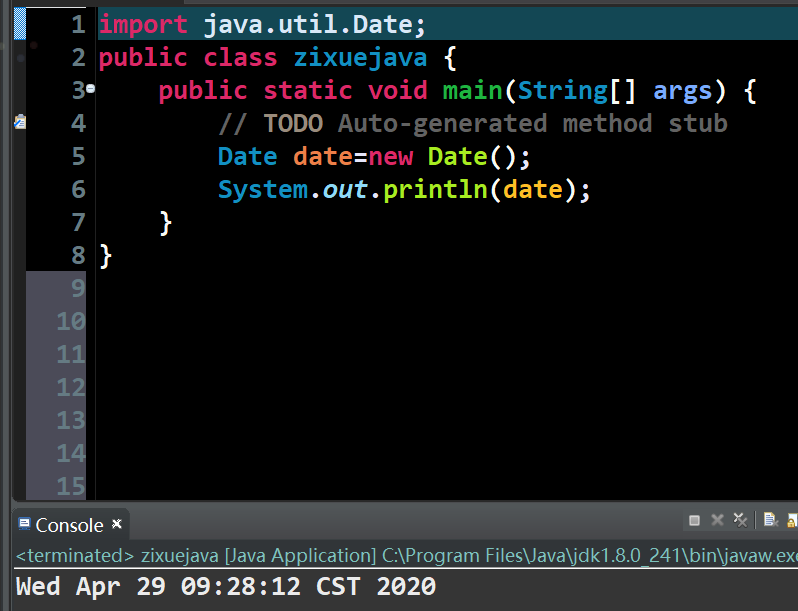
Task: Click 'date' argument inside println
Action: coord(532,189)
